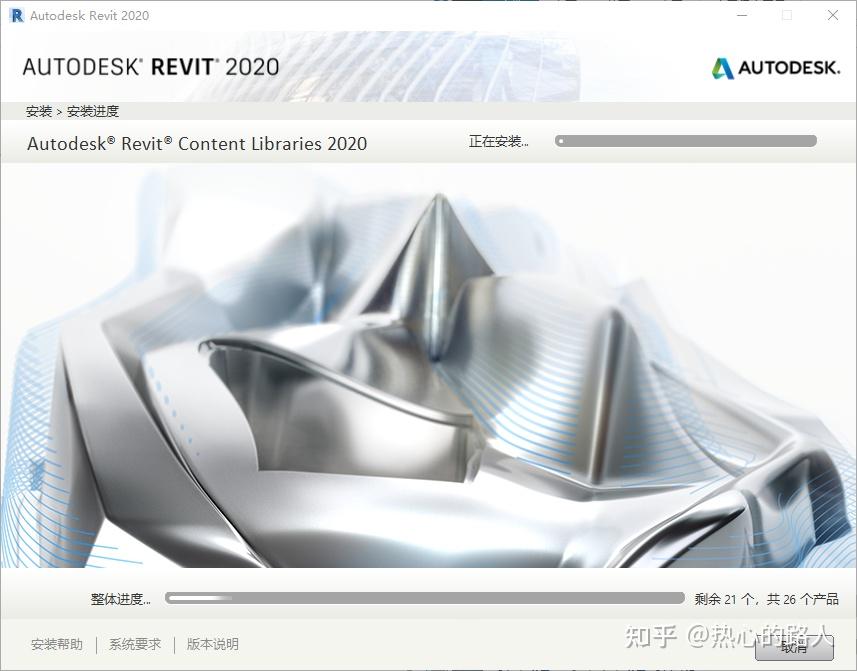Open the 系统要求 system requirements link

click(134, 644)
